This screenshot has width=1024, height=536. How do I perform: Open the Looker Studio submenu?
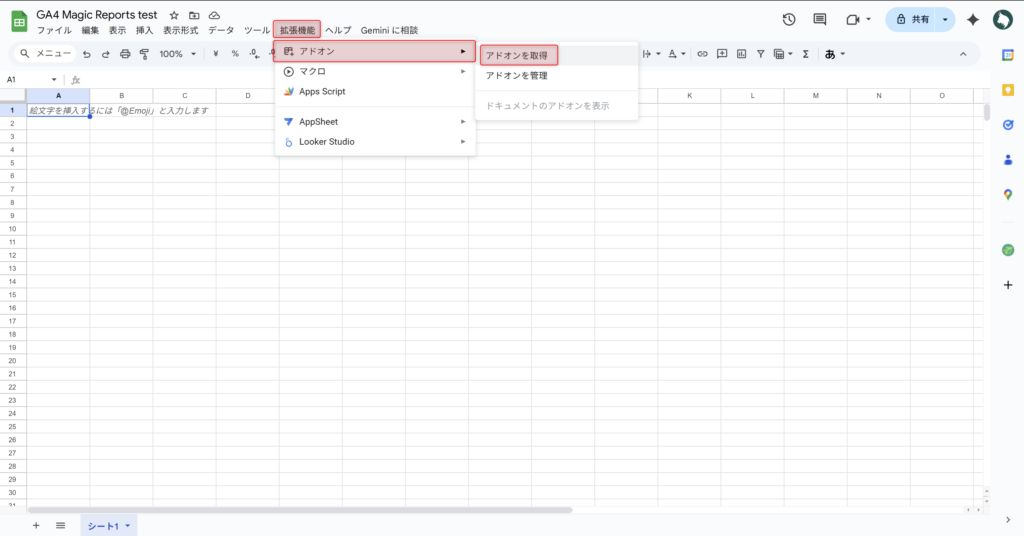tap(375, 142)
